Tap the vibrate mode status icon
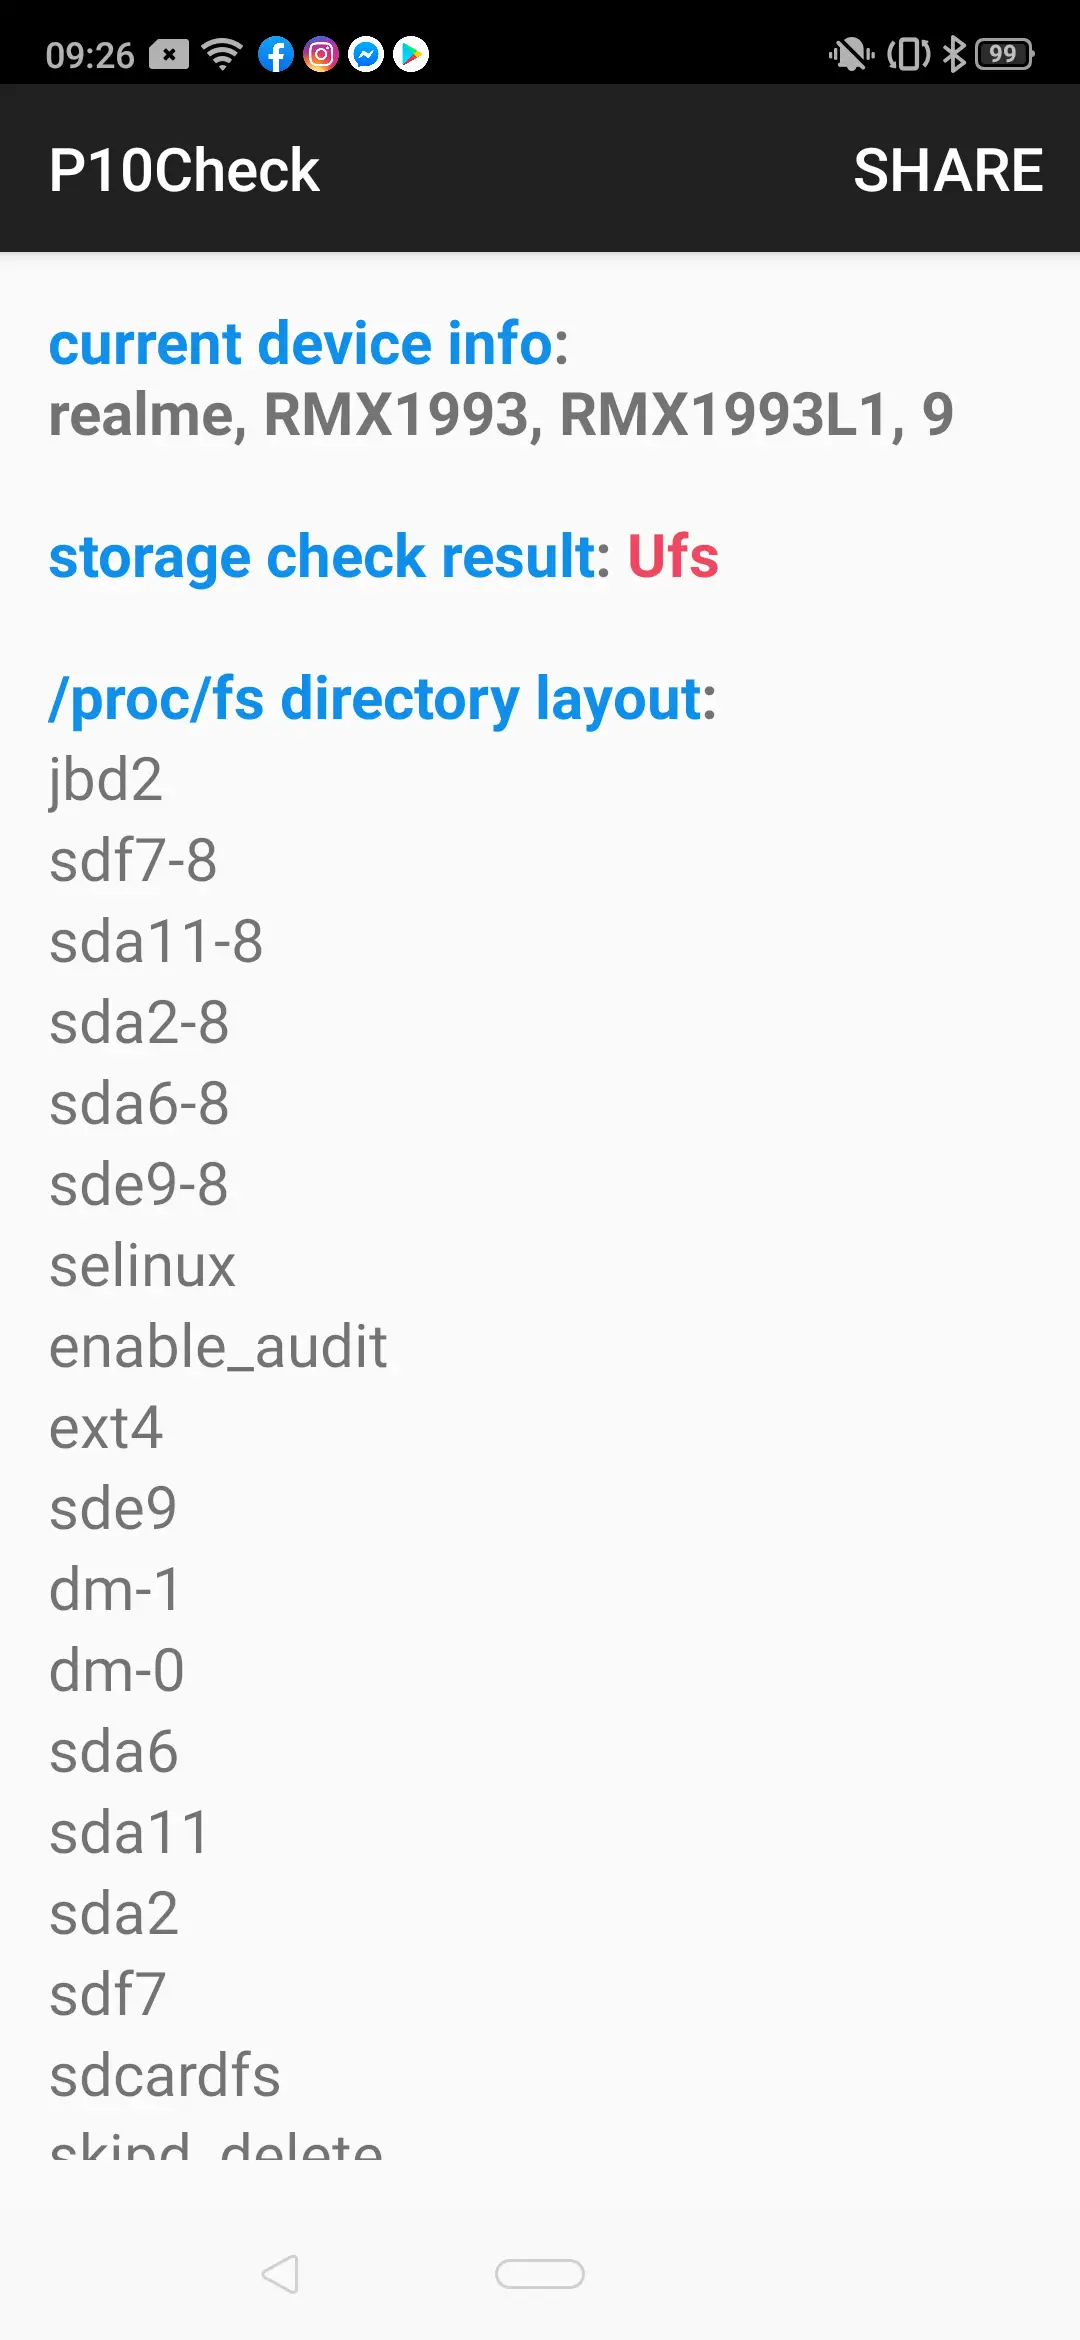Viewport: 1080px width, 2340px height. tap(908, 54)
